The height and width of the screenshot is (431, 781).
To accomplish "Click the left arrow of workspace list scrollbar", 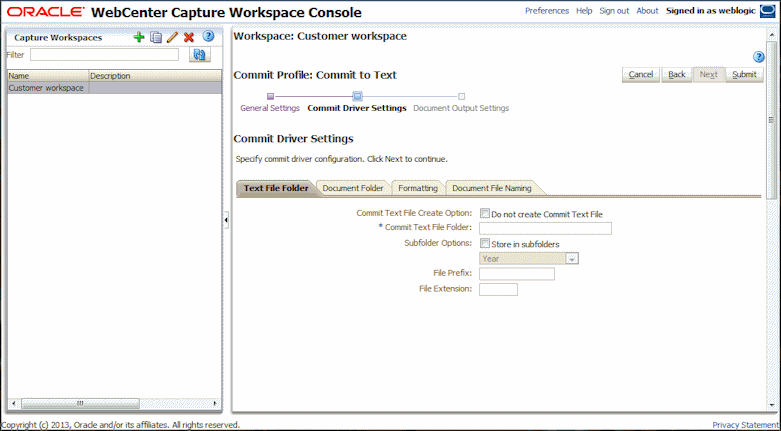I will tap(13, 403).
